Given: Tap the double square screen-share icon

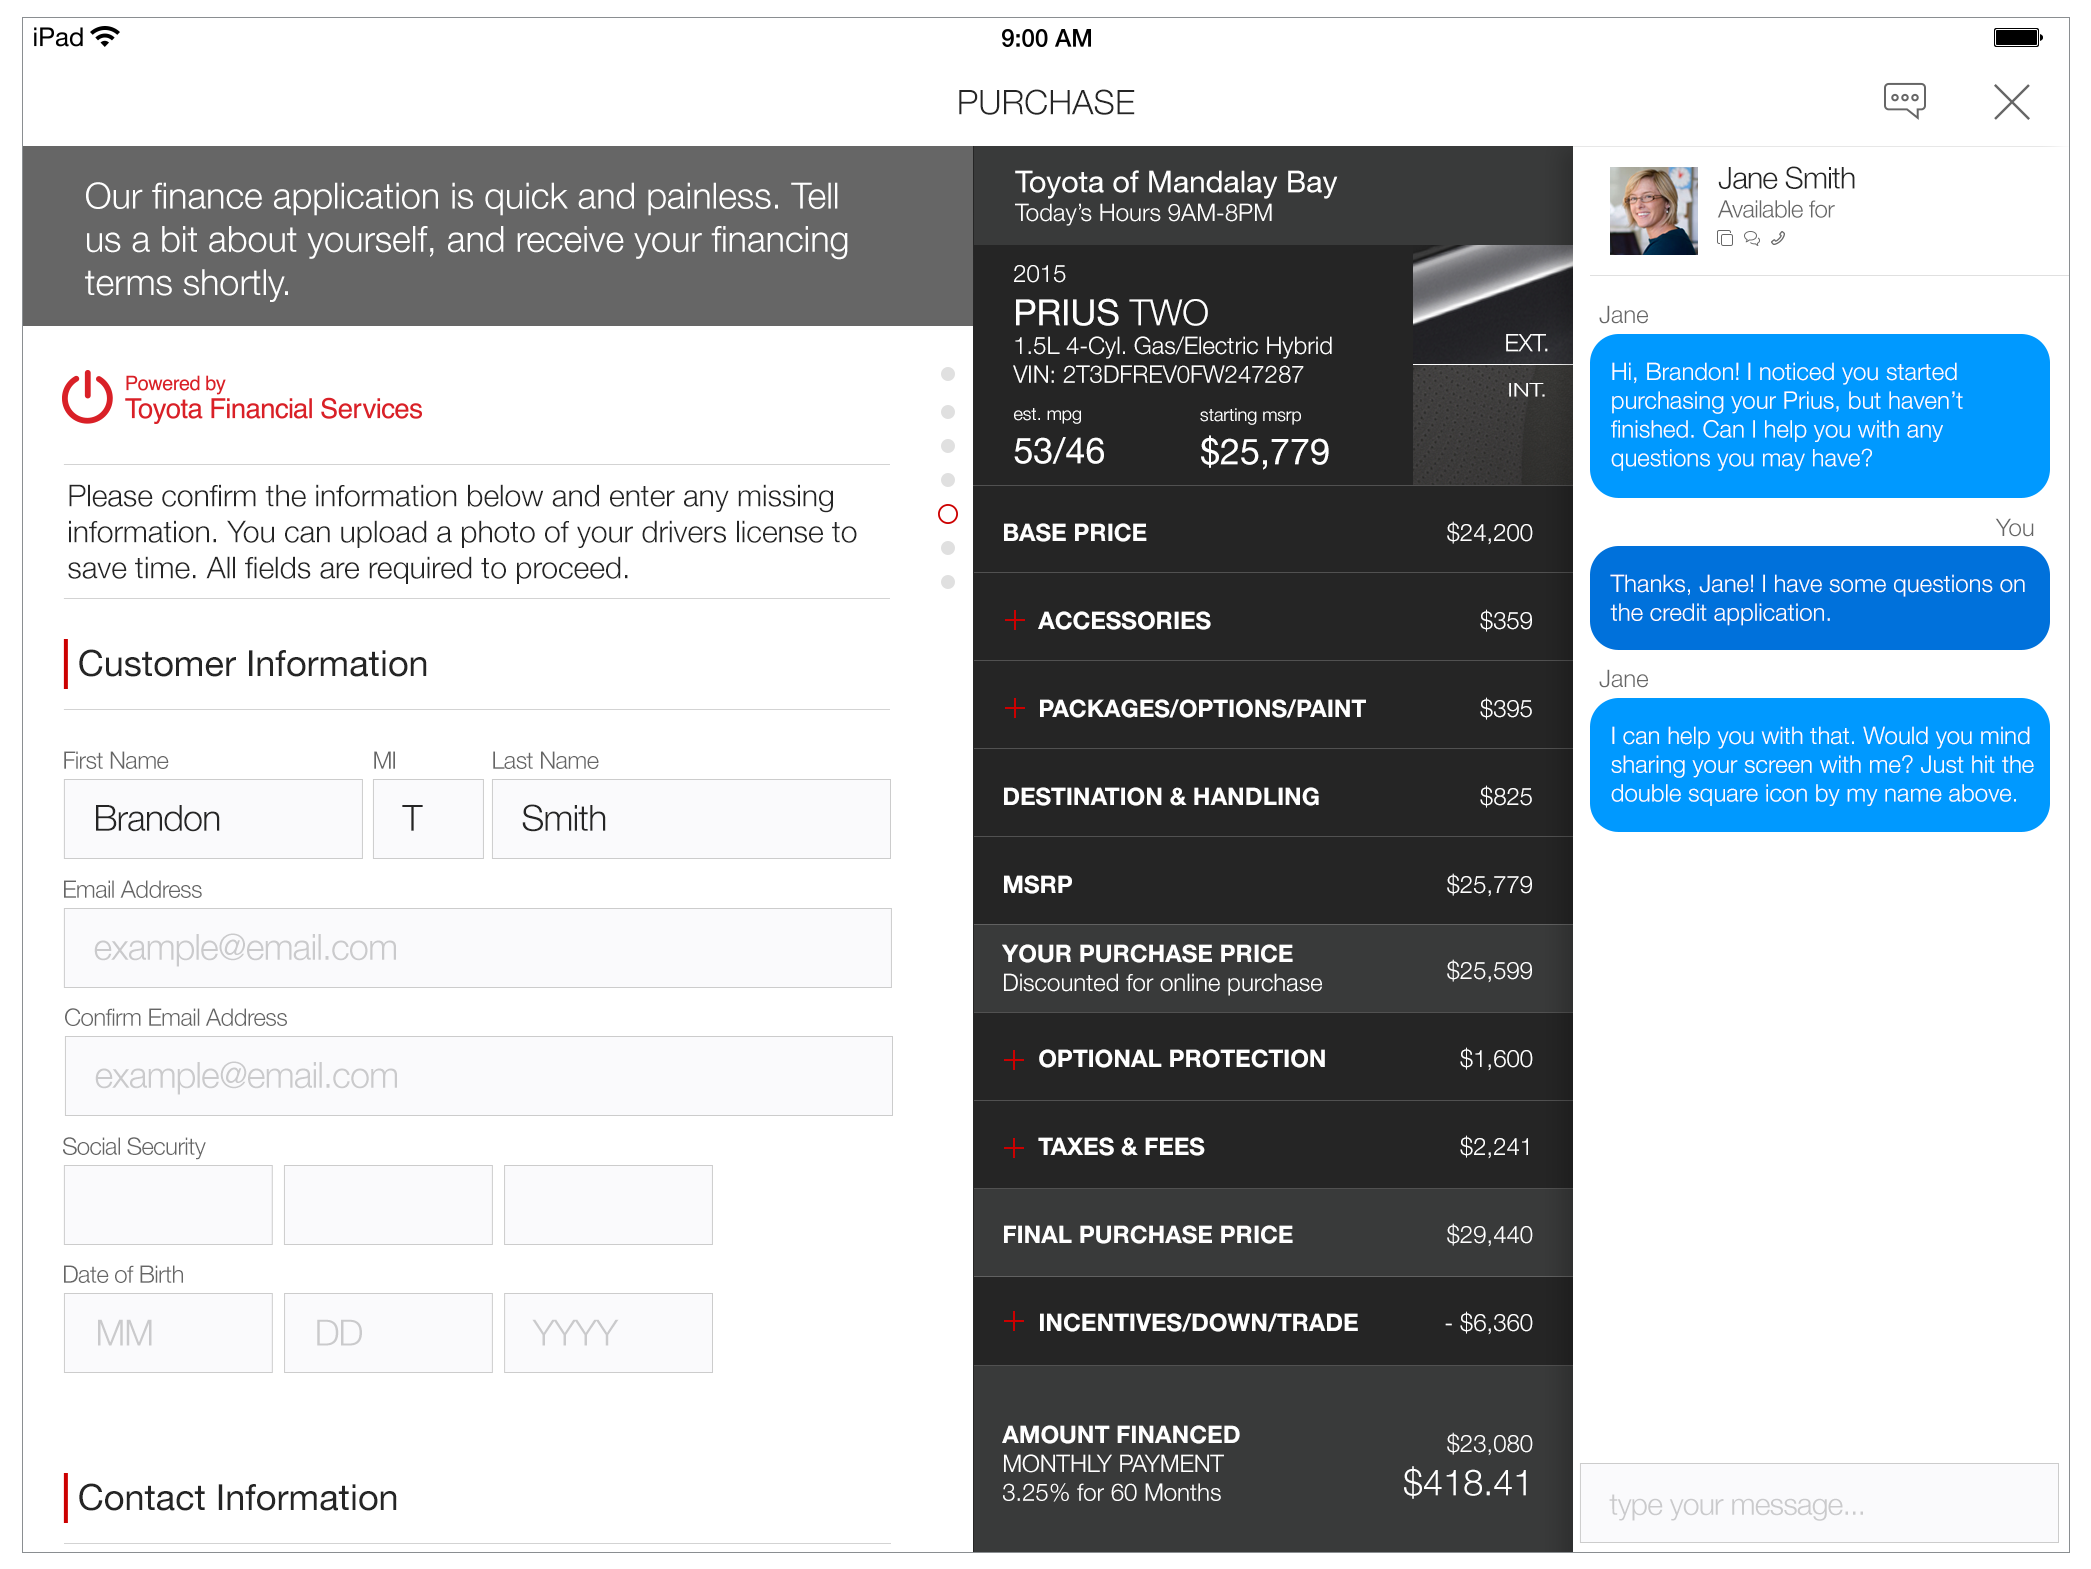Looking at the screenshot, I should click(x=1725, y=239).
